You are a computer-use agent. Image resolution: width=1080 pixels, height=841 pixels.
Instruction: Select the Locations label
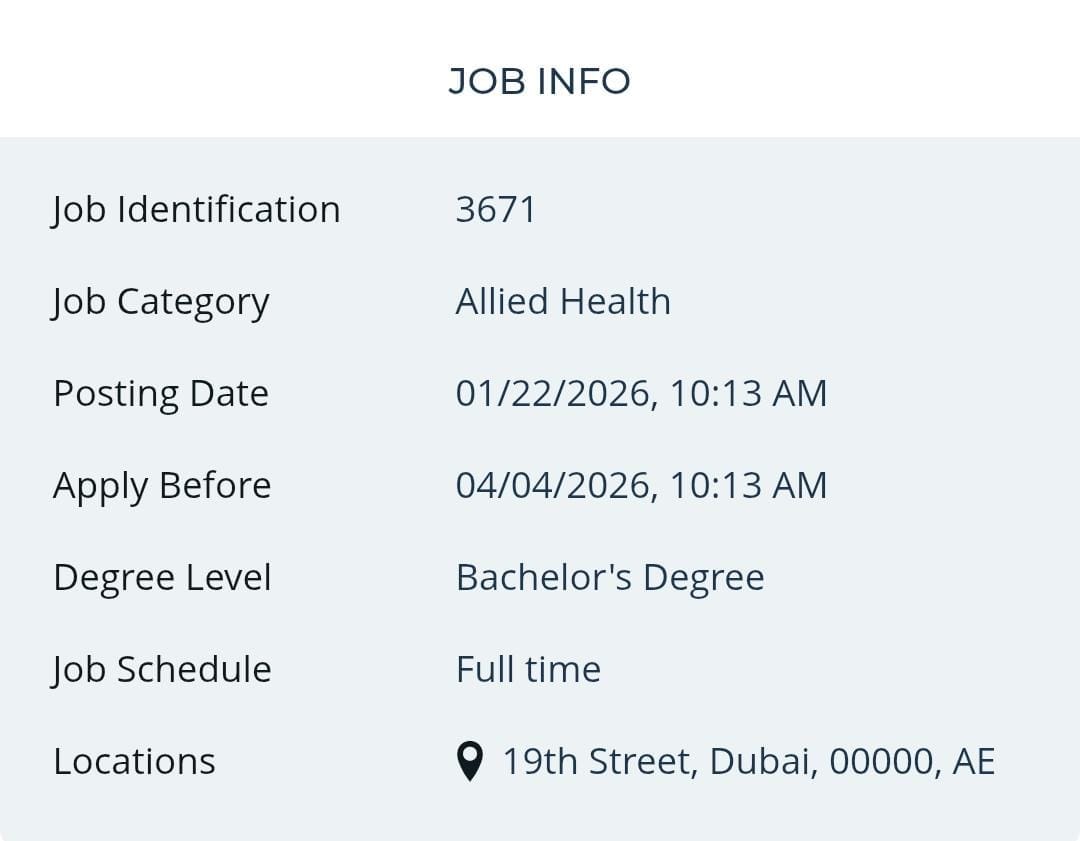pos(134,762)
